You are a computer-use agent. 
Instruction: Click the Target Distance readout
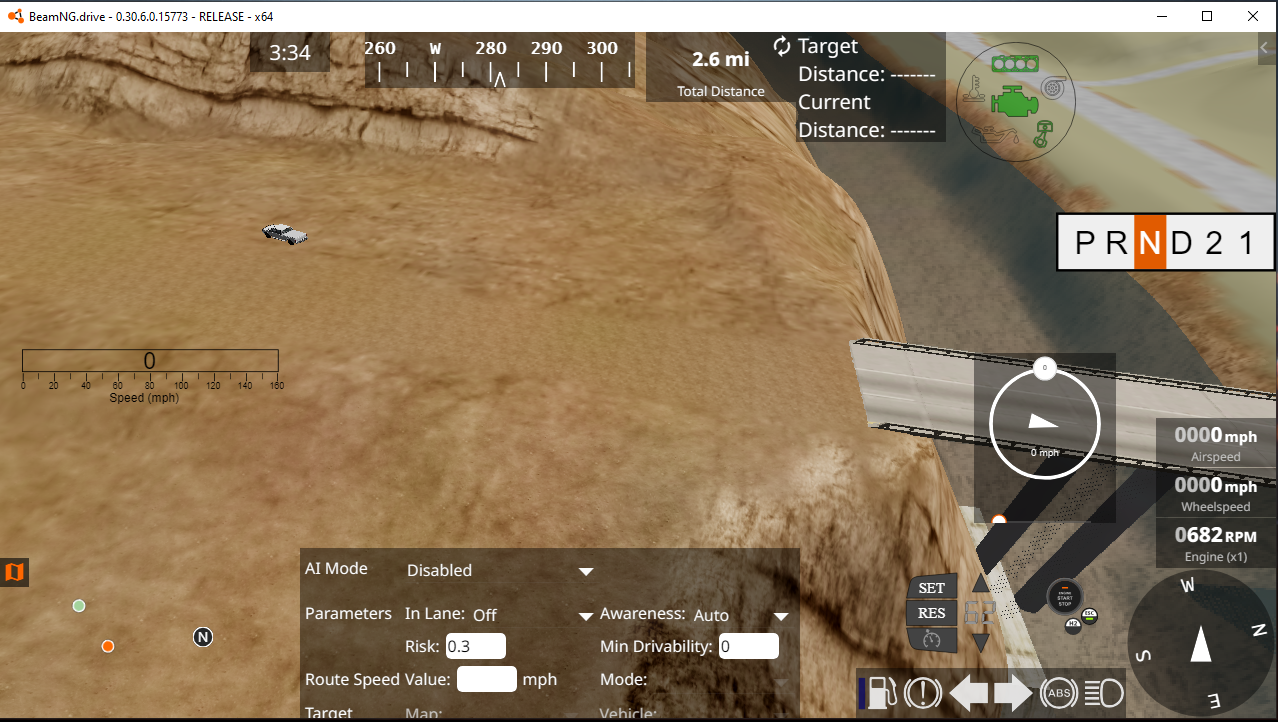point(867,60)
